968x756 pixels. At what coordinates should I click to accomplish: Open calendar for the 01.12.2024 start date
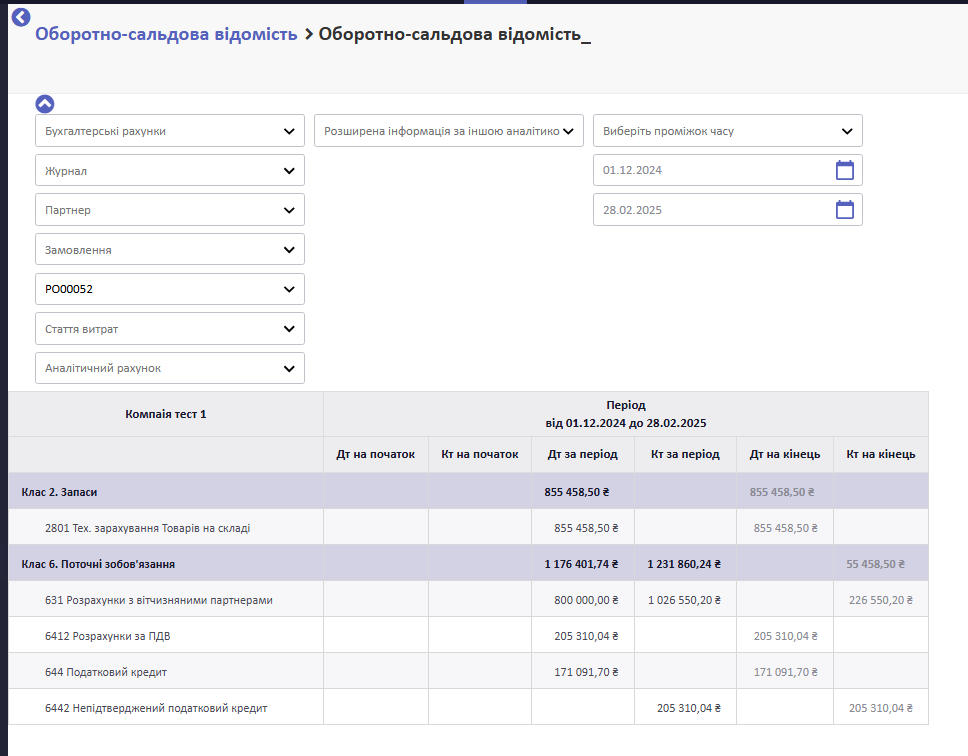pos(845,170)
